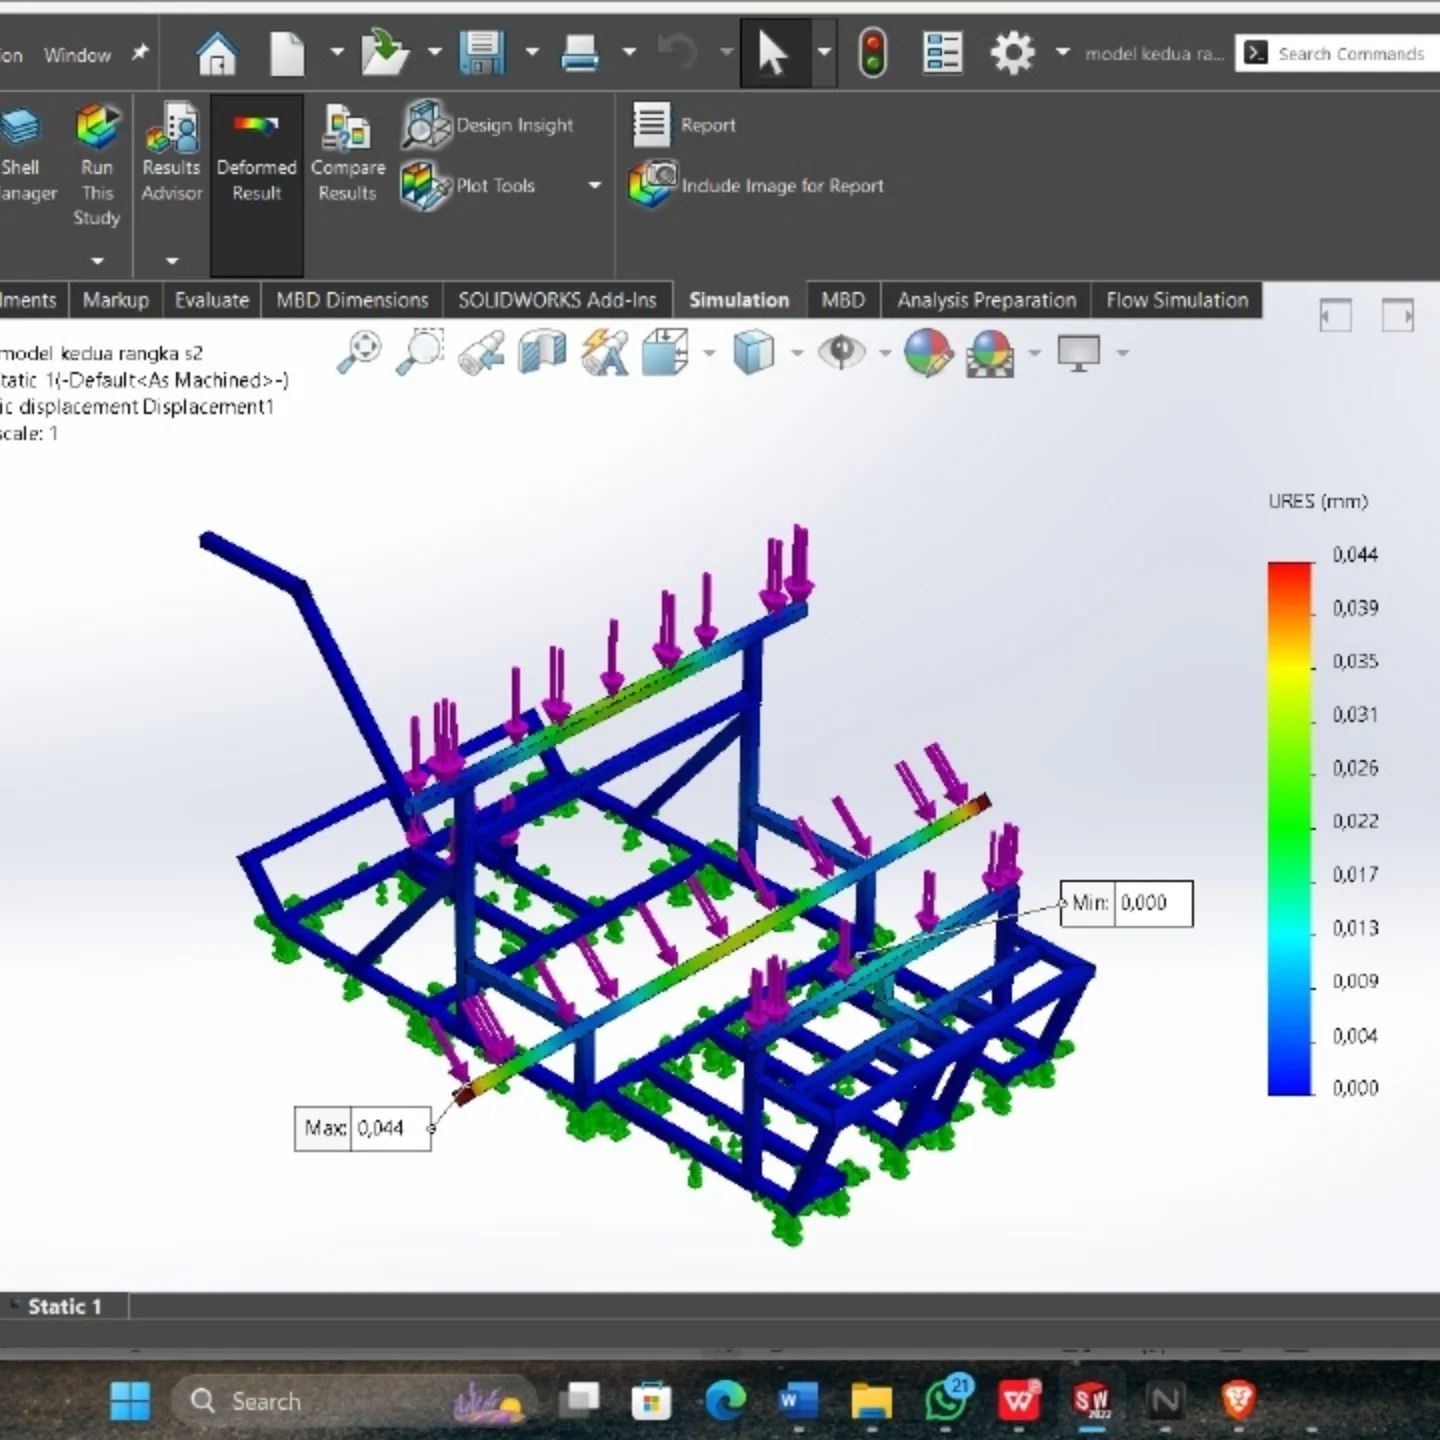This screenshot has height=1440, width=1440.
Task: Expand the Plot Tools dropdown
Action: pos(595,185)
